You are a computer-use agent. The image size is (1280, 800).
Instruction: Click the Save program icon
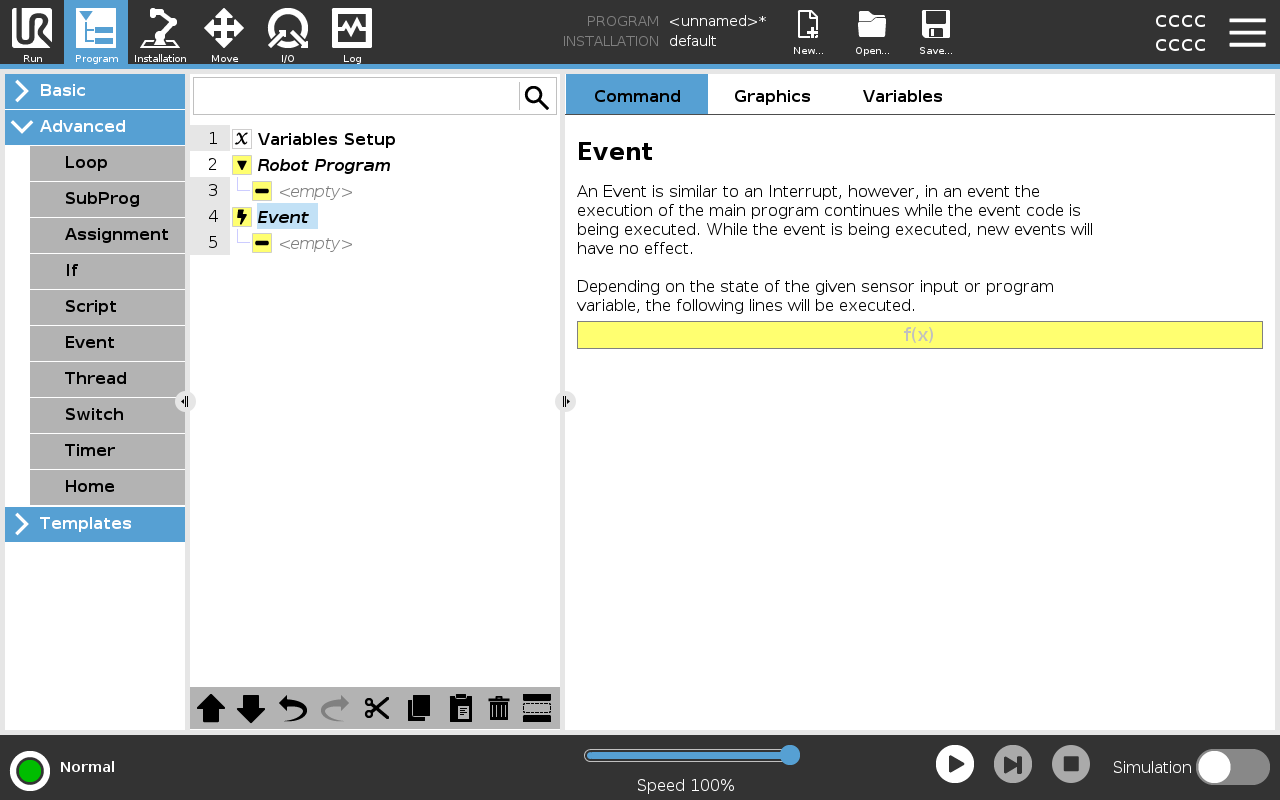pyautogui.click(x=935, y=33)
